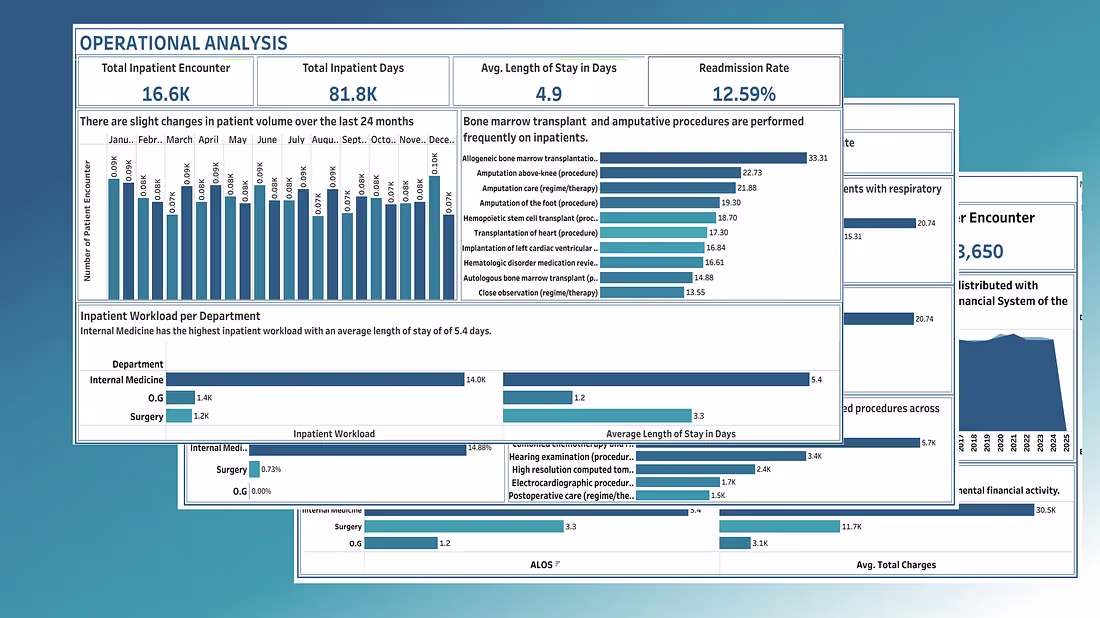The height and width of the screenshot is (618, 1100).
Task: Click the Inpatient Workload axis label
Action: pyautogui.click(x=334, y=434)
